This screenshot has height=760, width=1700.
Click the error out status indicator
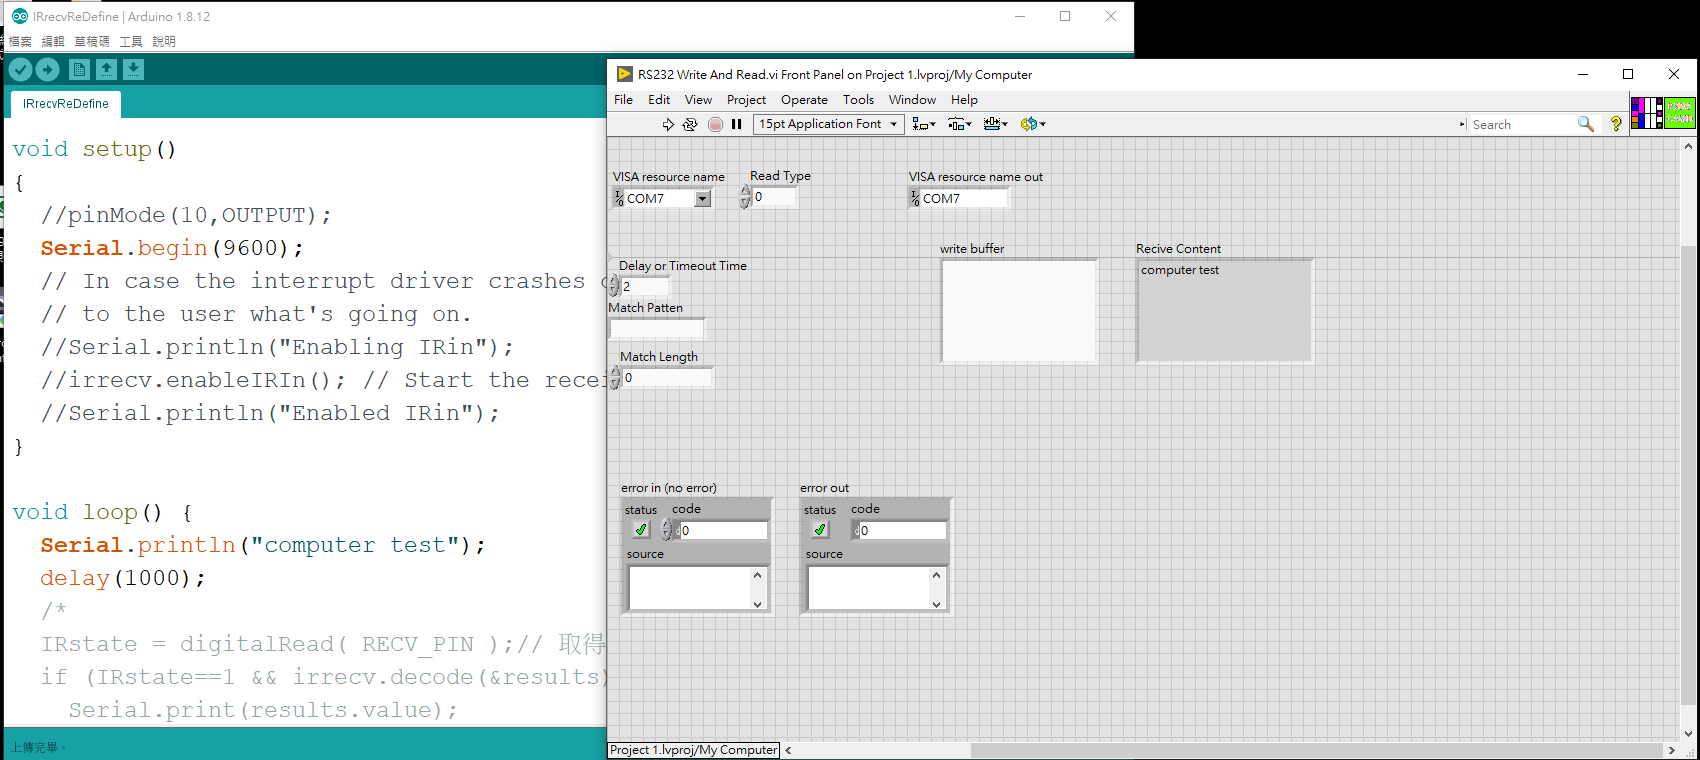pyautogui.click(x=820, y=530)
